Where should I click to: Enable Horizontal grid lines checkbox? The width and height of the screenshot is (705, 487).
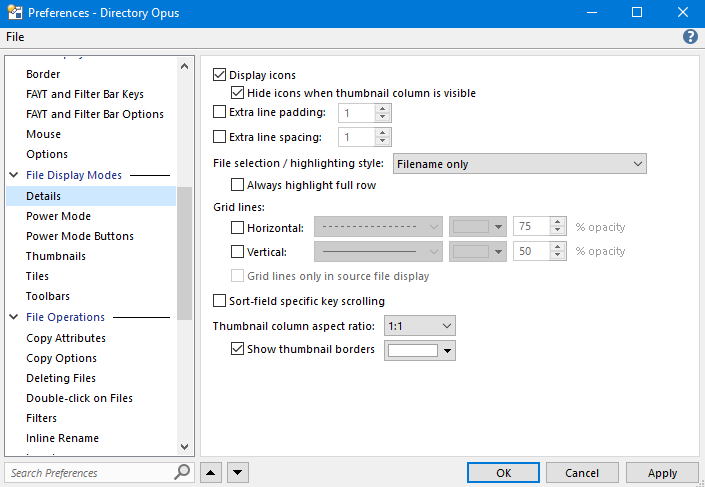point(237,228)
